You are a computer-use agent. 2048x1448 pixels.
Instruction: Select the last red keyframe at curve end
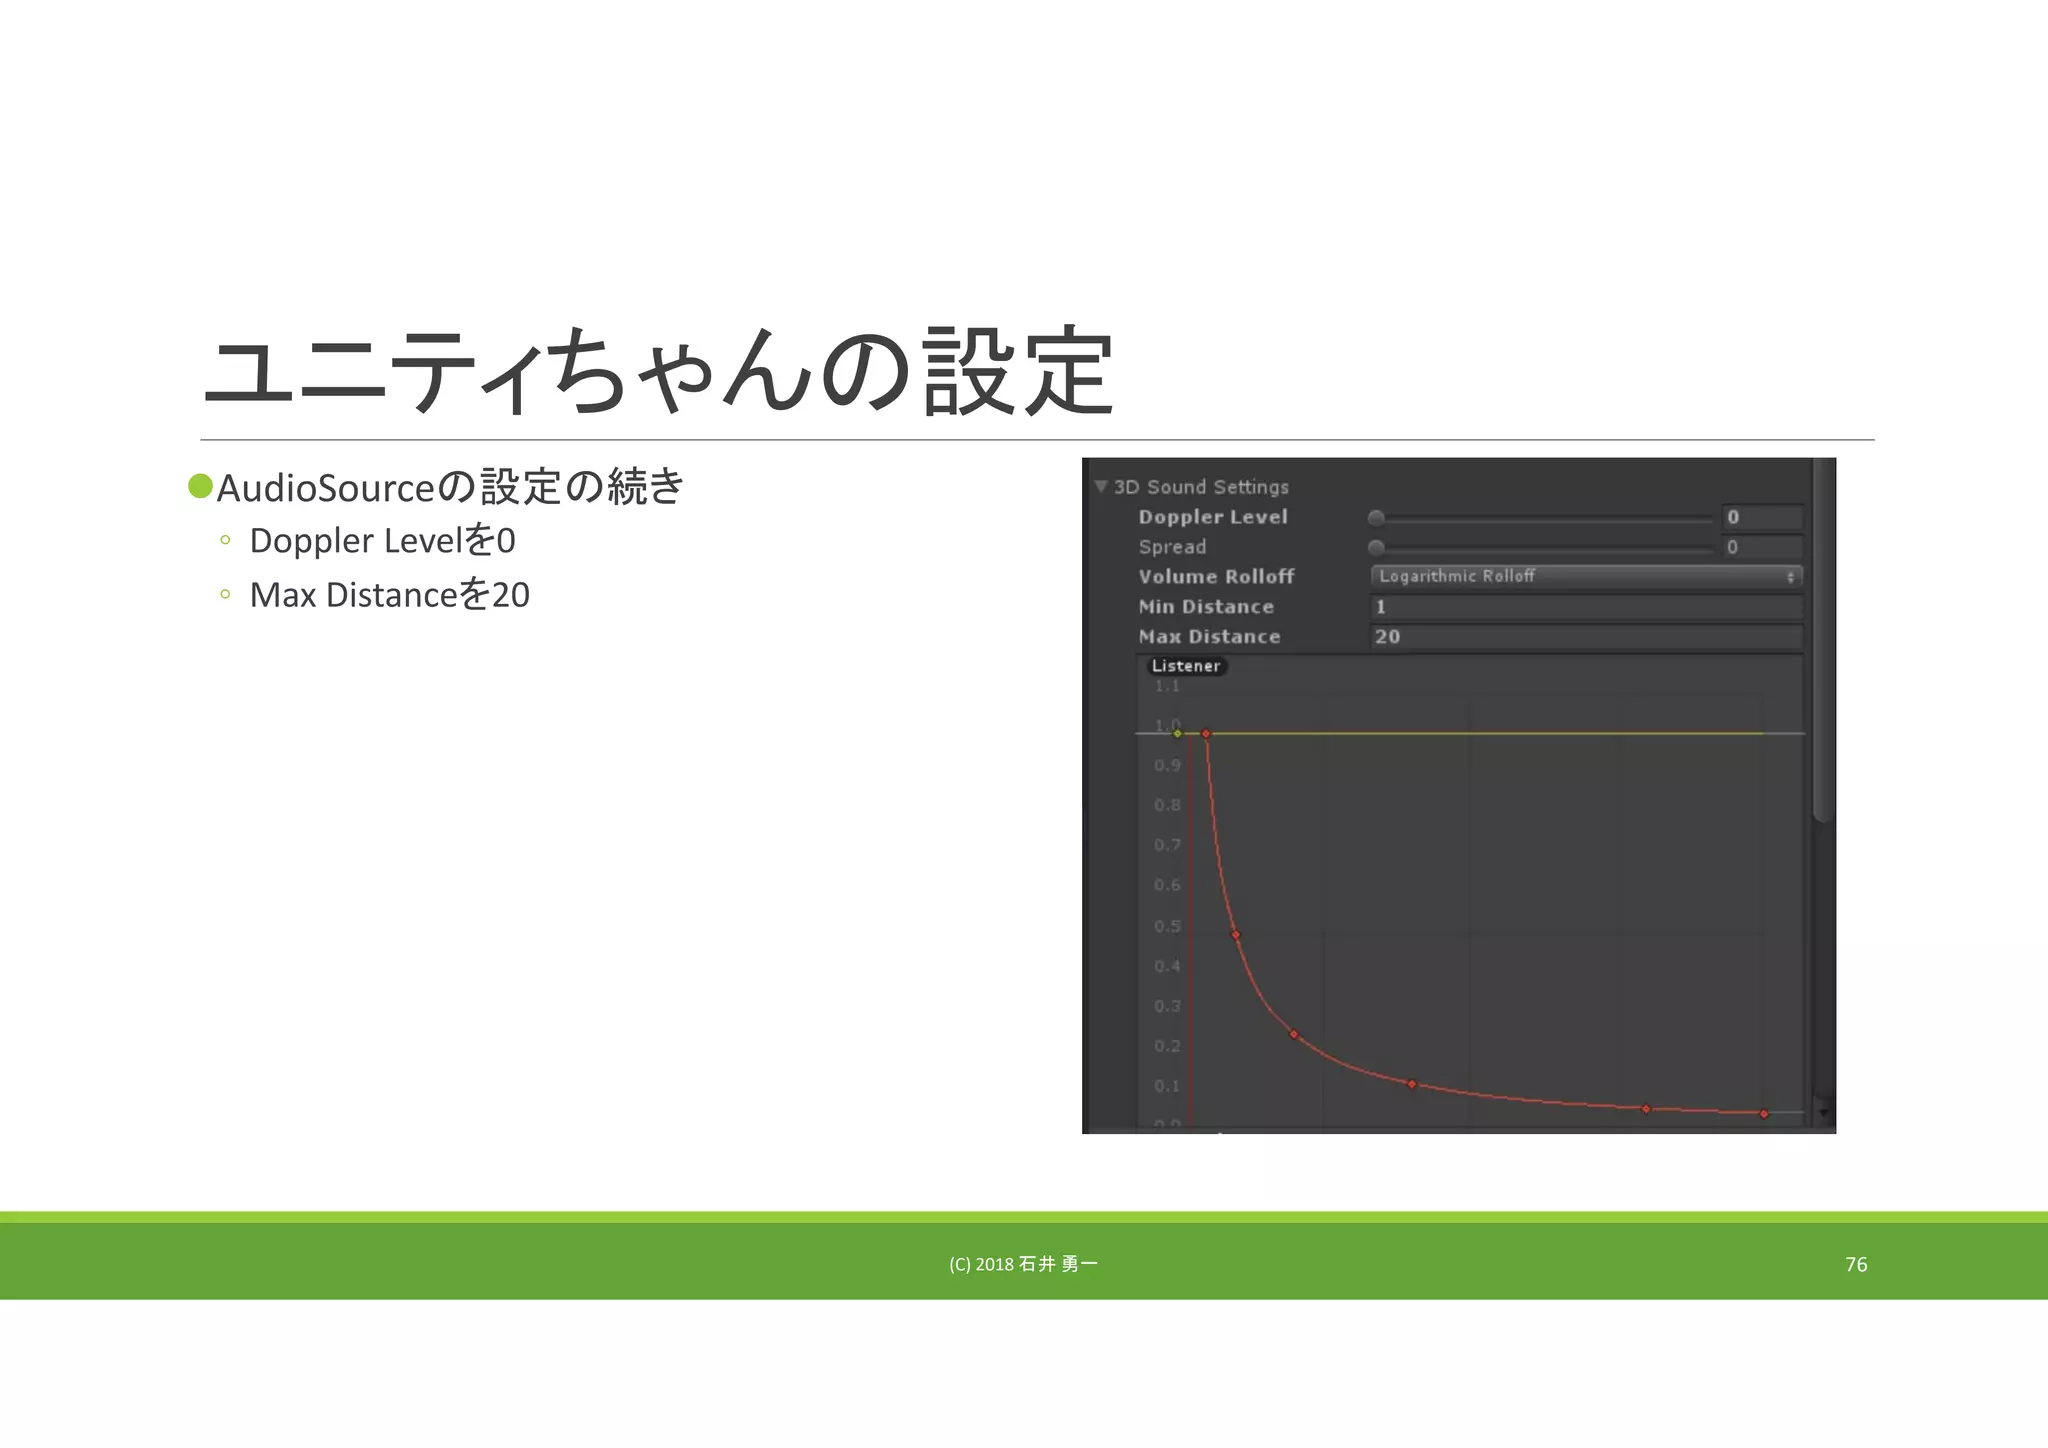coord(1764,1114)
